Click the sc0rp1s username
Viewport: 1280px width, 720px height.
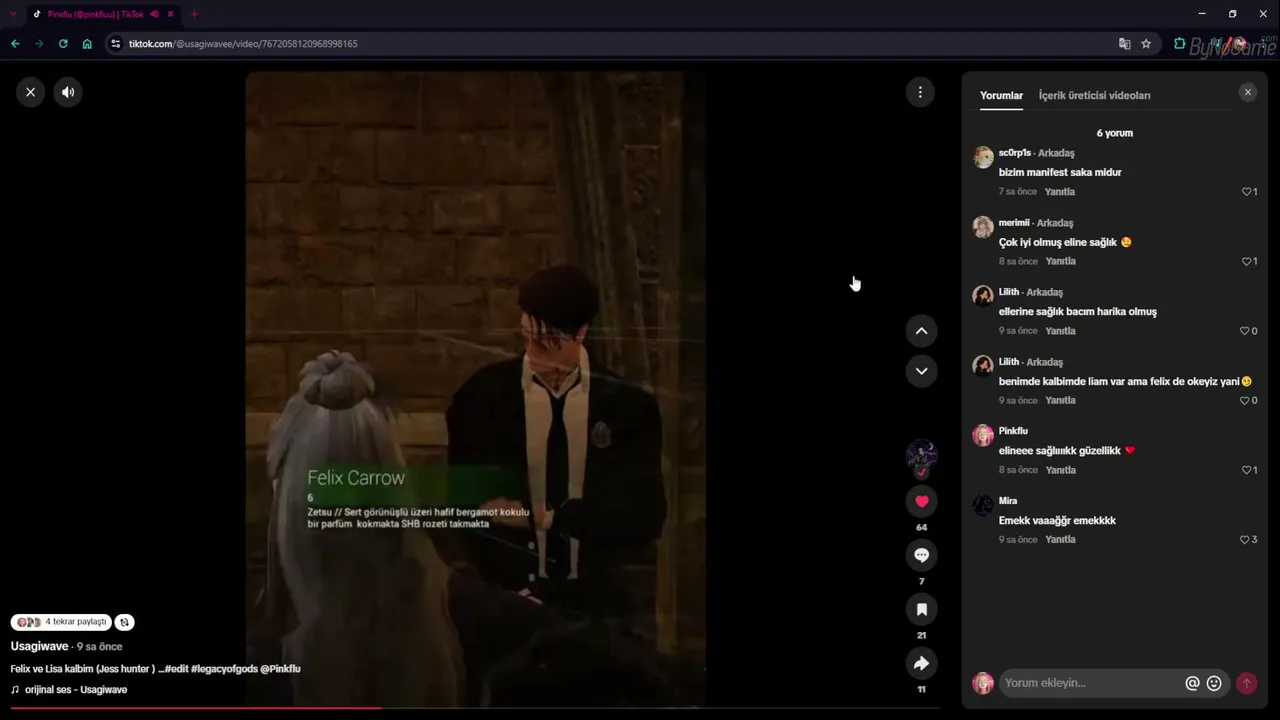click(x=1014, y=153)
